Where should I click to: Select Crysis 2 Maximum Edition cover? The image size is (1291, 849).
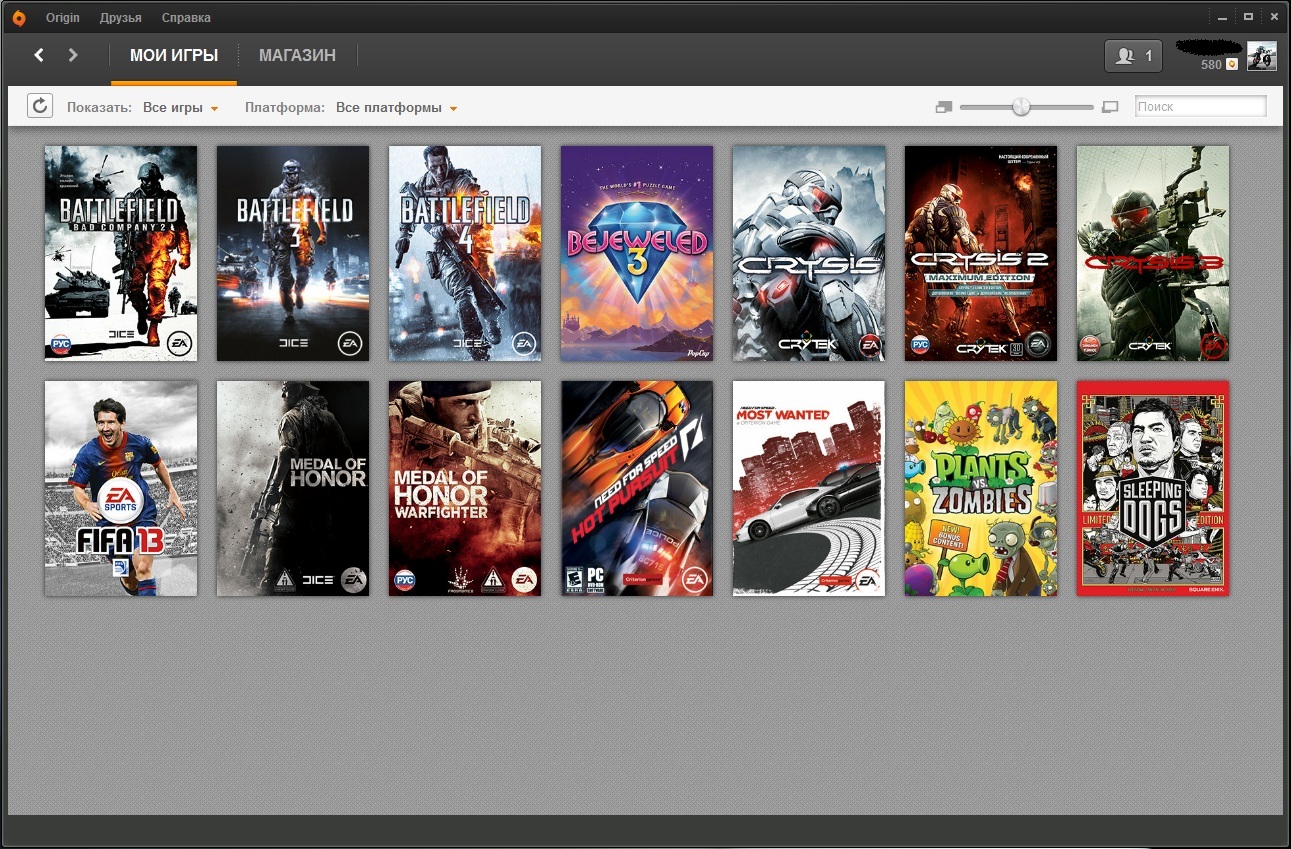(x=981, y=253)
